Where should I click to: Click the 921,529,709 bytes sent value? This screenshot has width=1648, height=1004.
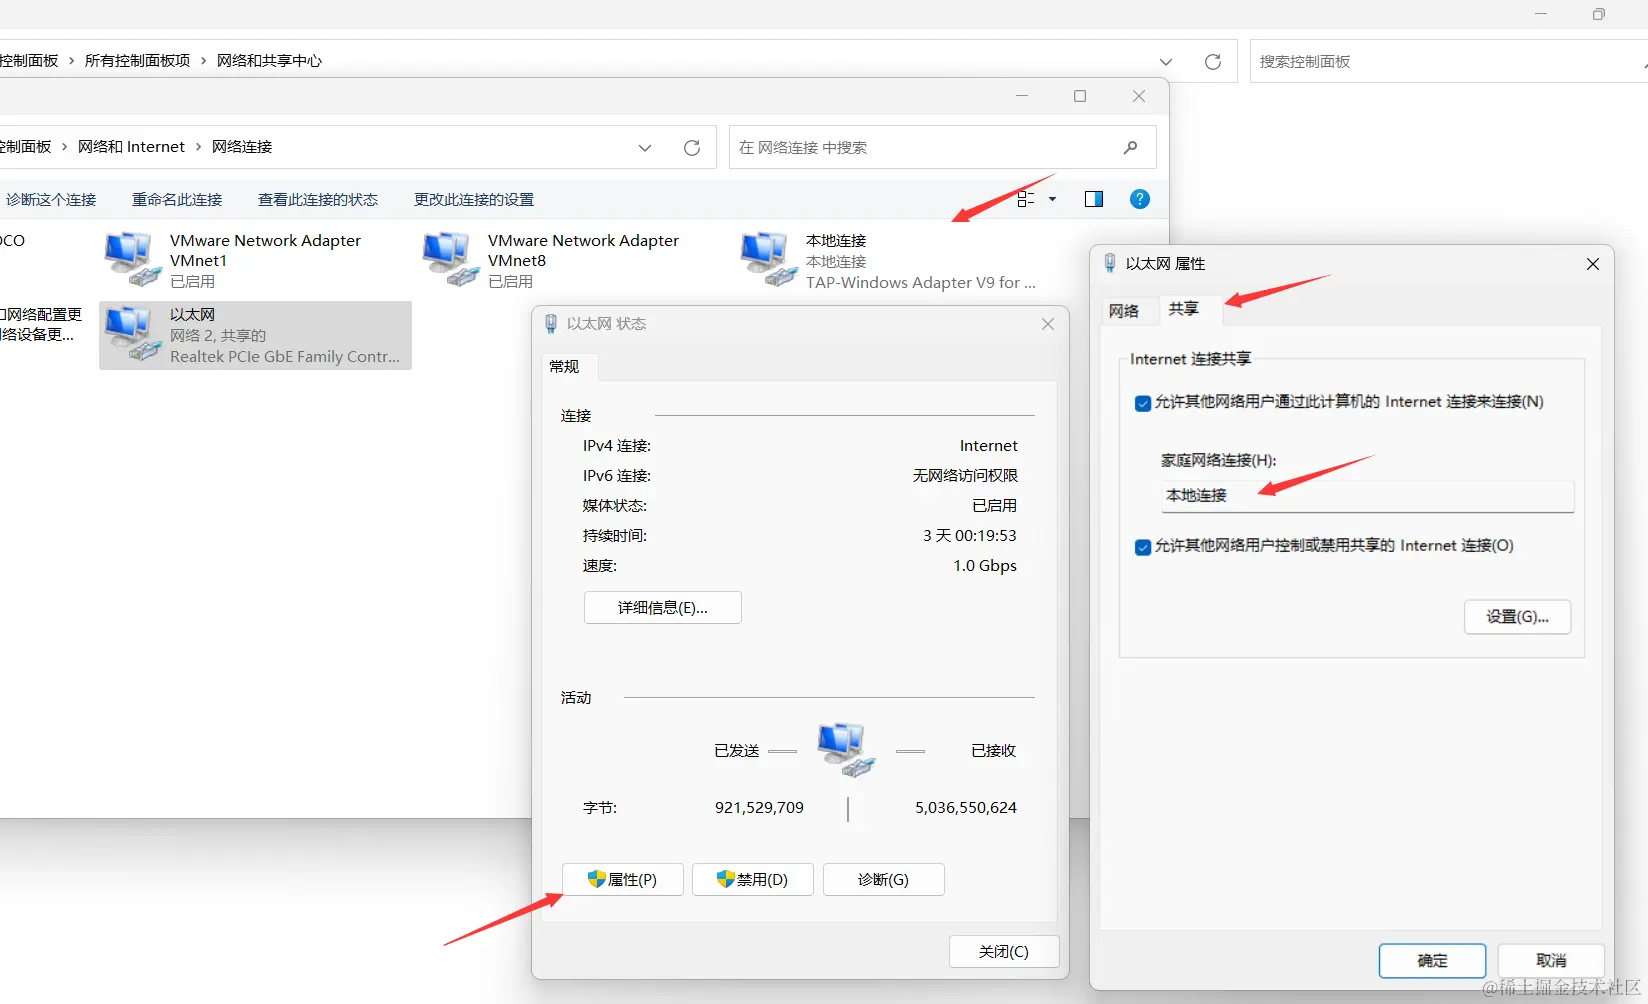coord(759,808)
